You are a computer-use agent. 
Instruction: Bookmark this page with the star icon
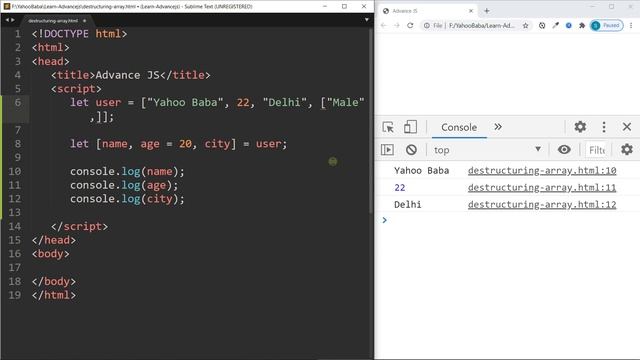tap(525, 25)
